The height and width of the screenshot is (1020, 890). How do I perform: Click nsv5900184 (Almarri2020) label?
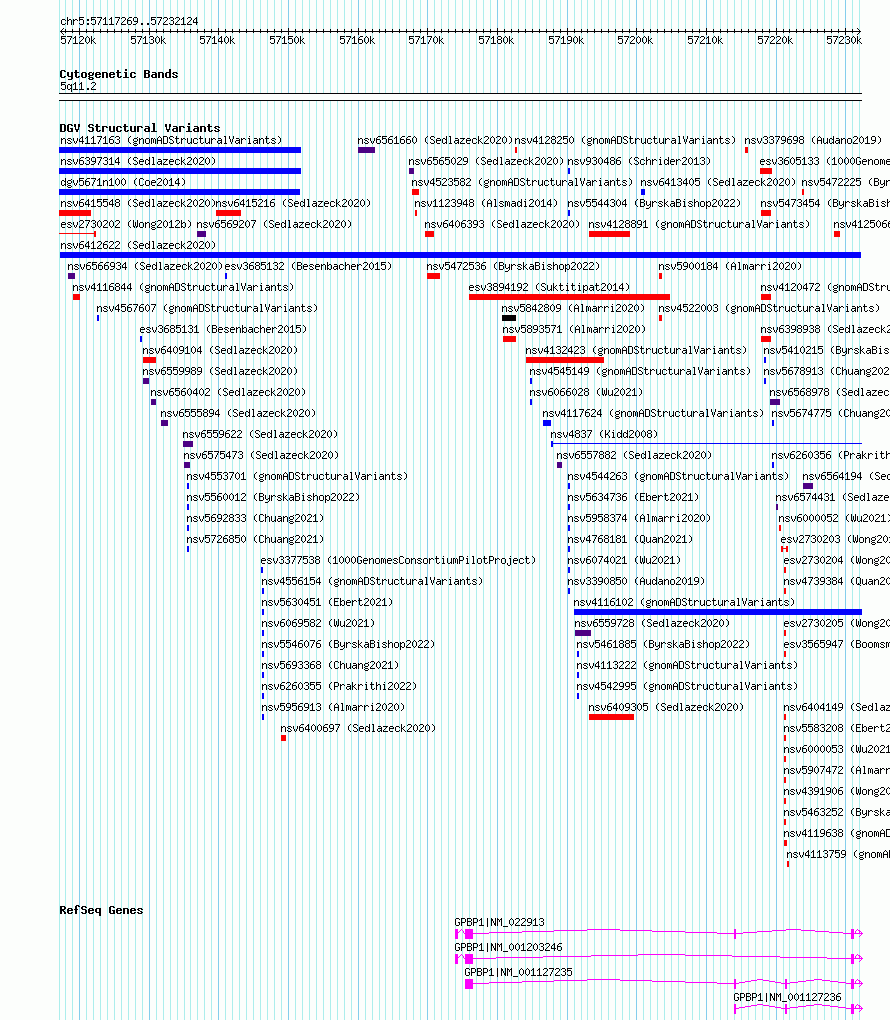click(730, 266)
